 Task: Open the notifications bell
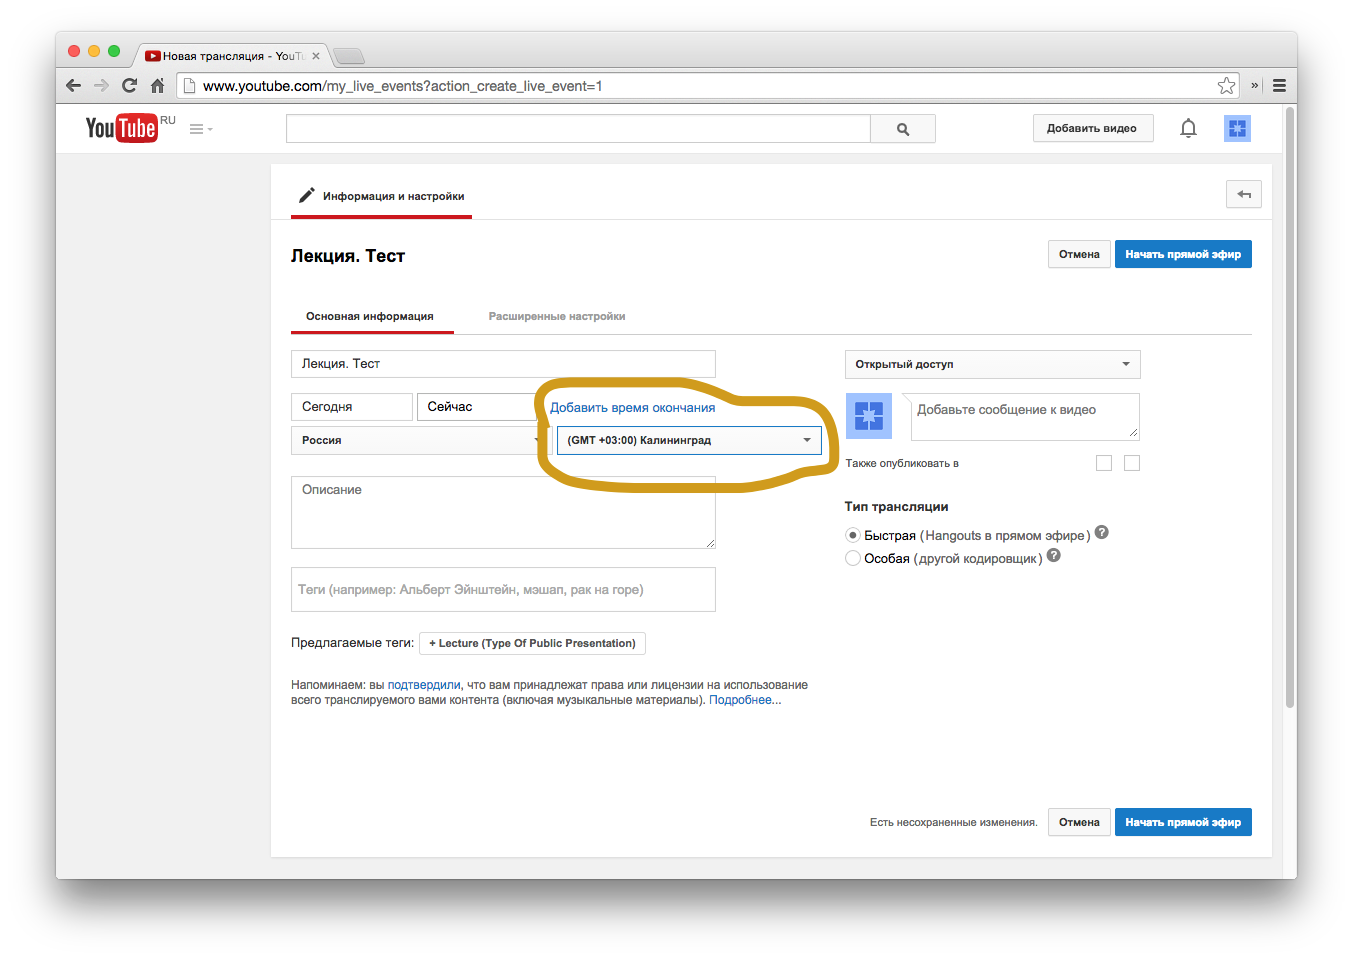1188,128
